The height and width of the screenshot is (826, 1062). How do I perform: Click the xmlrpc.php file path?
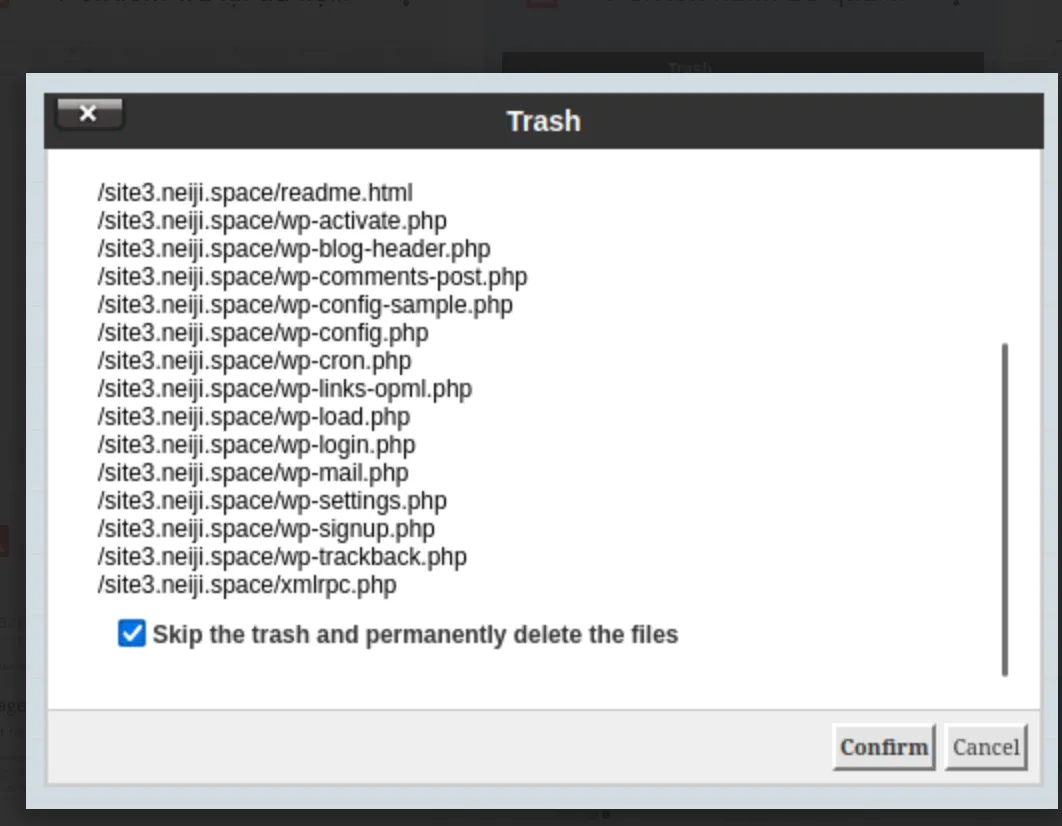tap(247, 585)
